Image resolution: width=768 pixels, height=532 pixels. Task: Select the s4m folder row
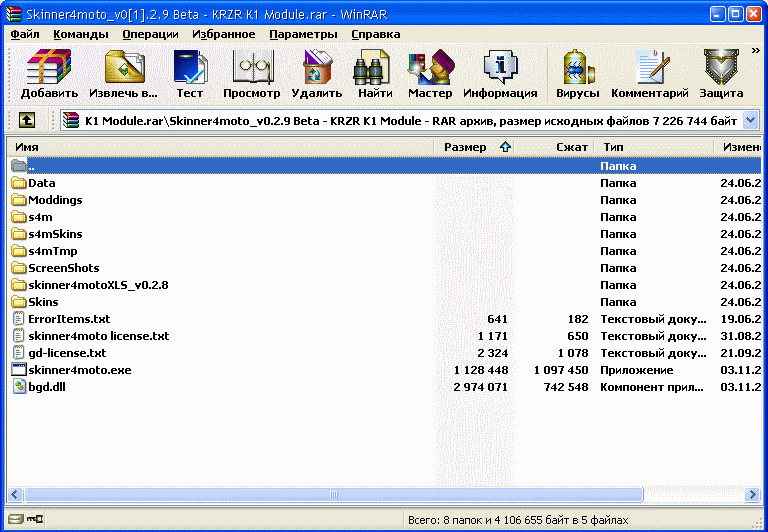click(384, 217)
